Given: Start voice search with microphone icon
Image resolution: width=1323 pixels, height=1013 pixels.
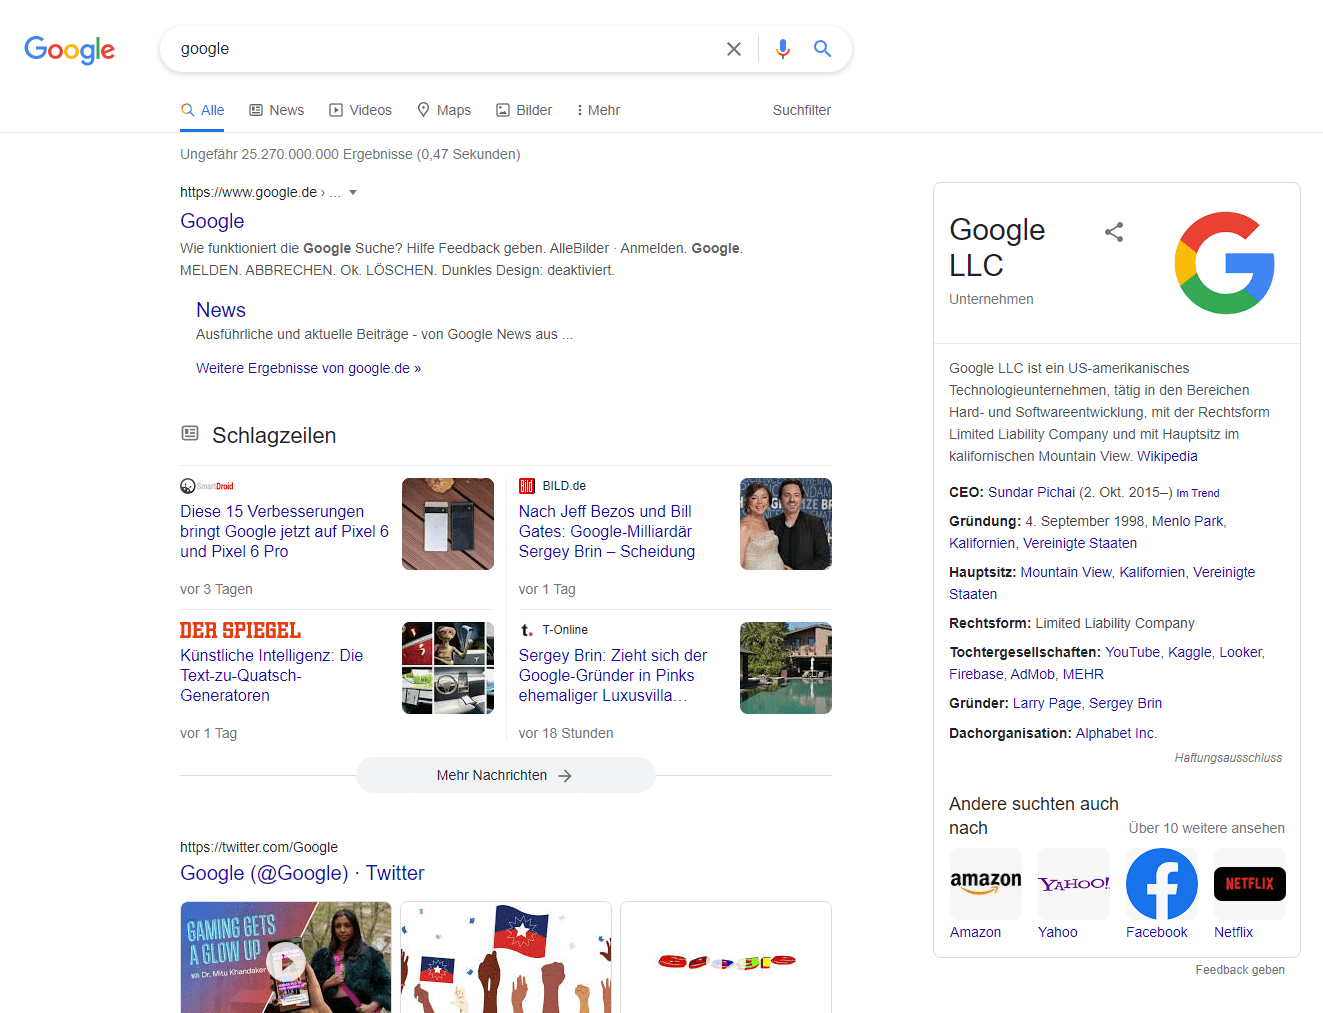Looking at the screenshot, I should coord(783,49).
